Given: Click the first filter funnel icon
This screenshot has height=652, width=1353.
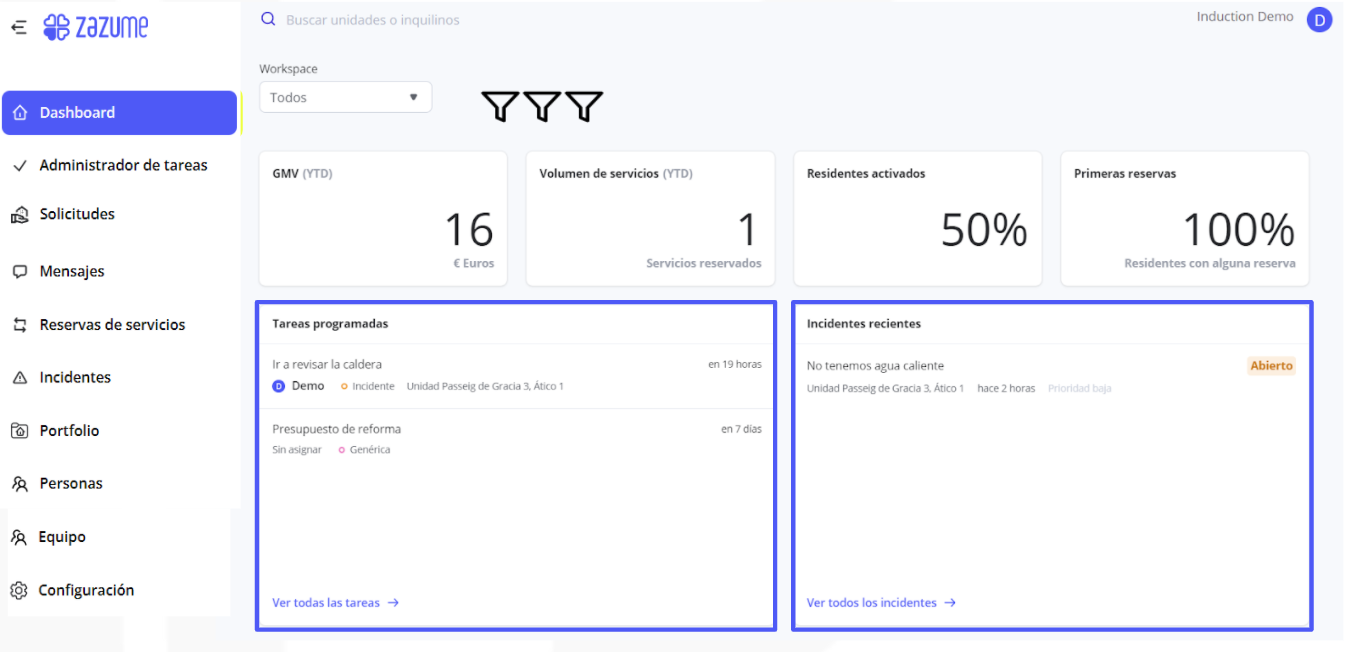Looking at the screenshot, I should coord(500,105).
